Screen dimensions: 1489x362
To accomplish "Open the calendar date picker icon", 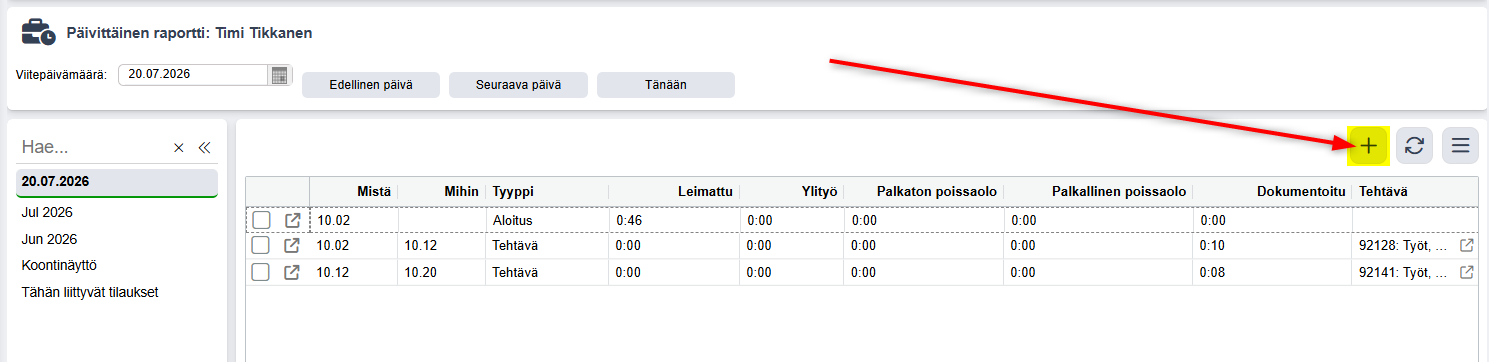I will coord(279,75).
